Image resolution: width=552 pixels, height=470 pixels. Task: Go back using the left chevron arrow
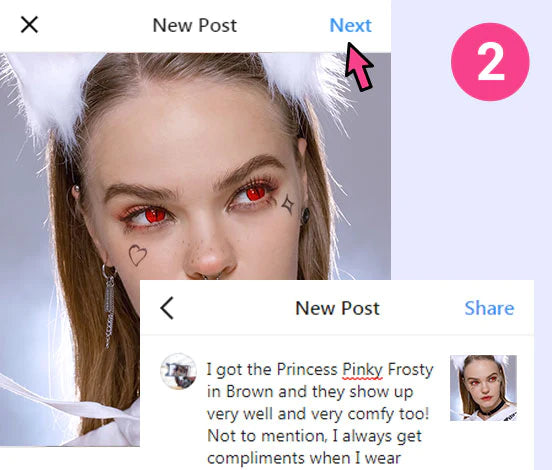click(167, 308)
